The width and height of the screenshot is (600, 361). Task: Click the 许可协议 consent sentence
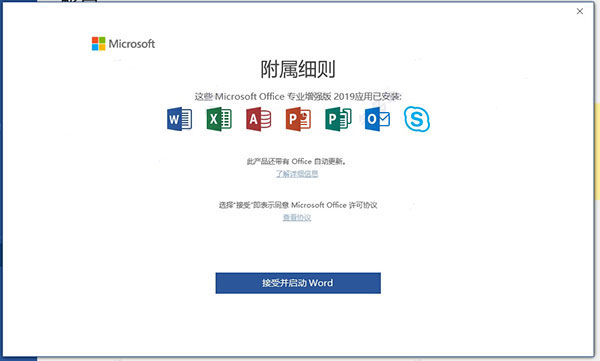pos(298,205)
